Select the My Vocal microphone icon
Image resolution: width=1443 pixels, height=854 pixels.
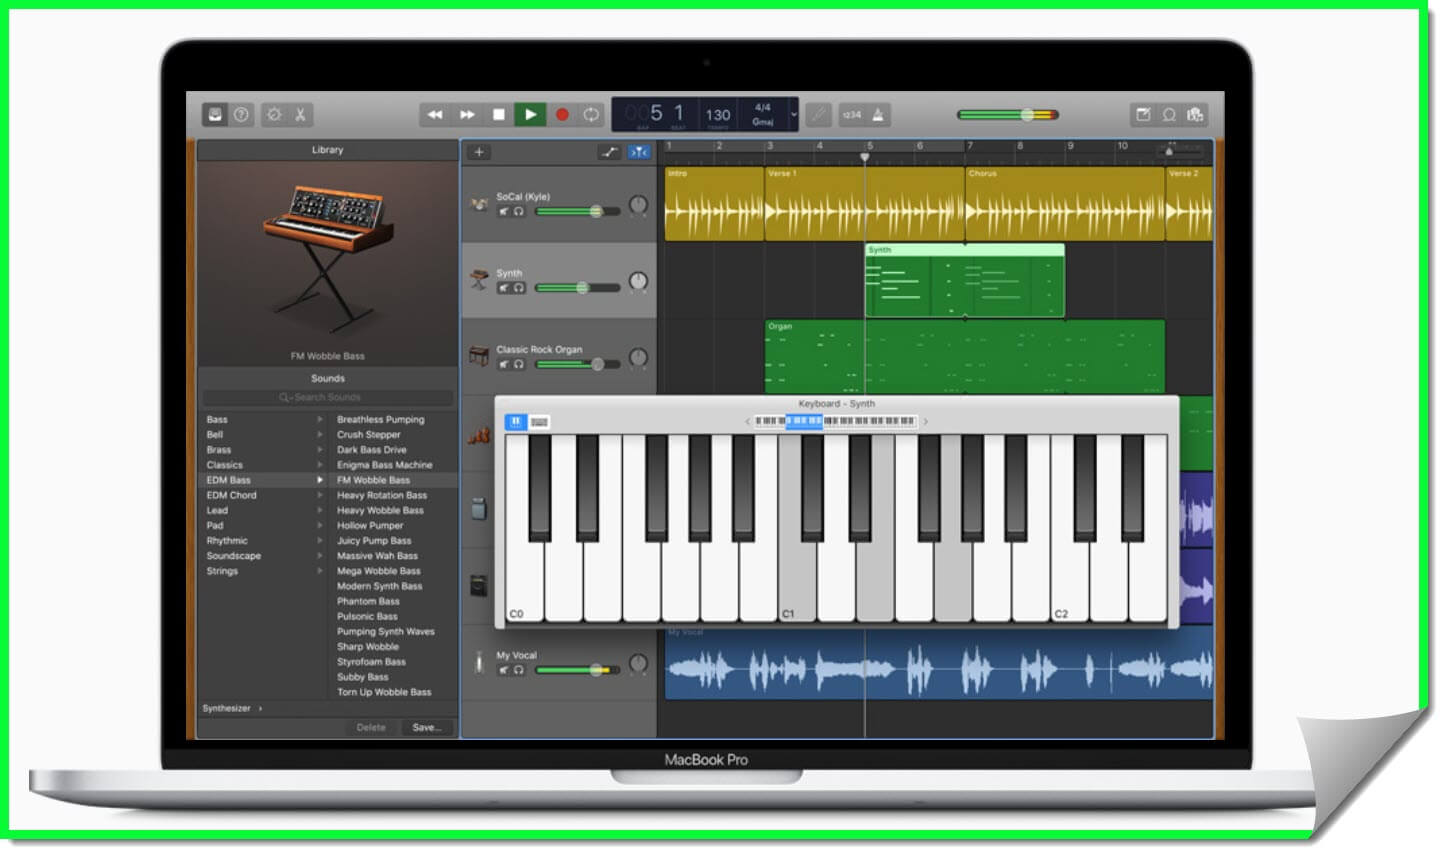pyautogui.click(x=479, y=661)
